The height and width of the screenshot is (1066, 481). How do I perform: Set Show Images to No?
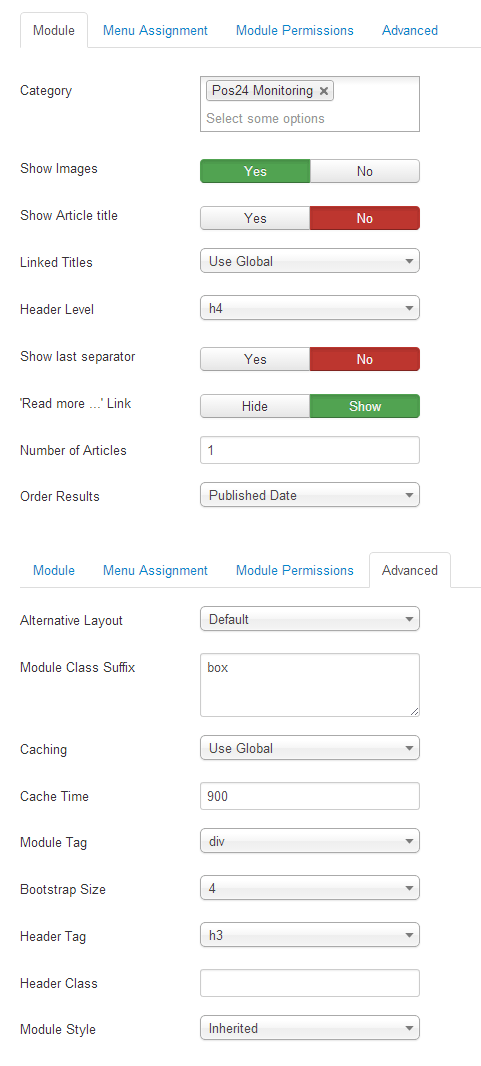click(365, 171)
